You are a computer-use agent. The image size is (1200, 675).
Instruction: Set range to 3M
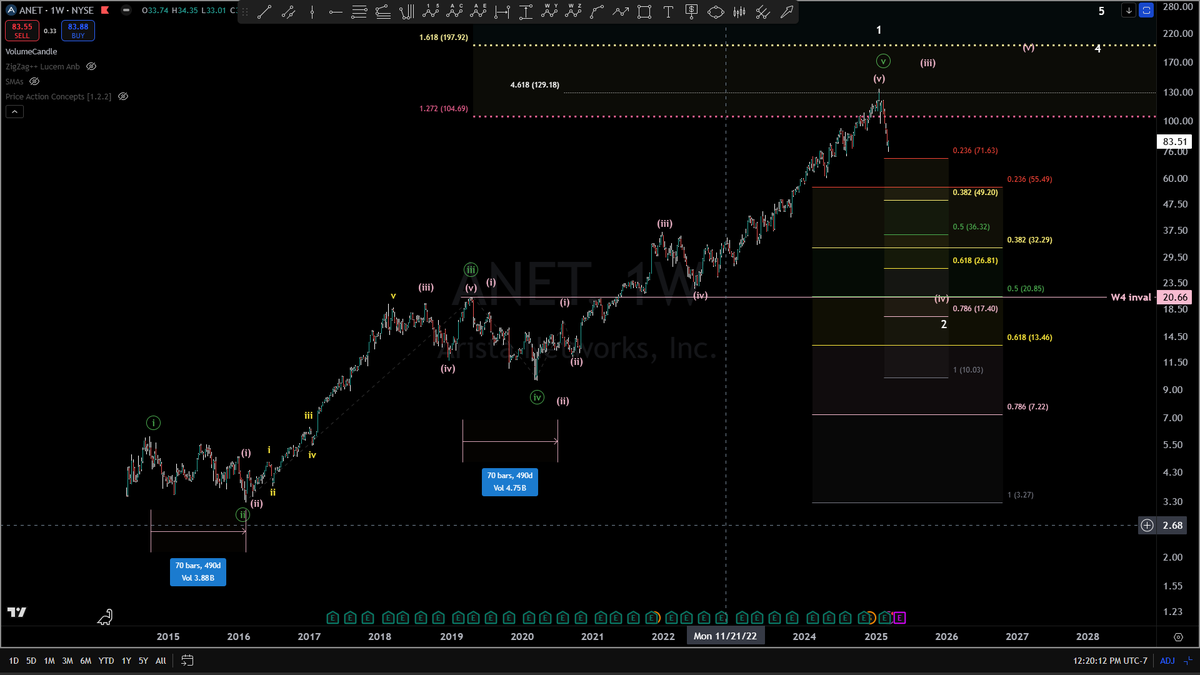pos(67,661)
